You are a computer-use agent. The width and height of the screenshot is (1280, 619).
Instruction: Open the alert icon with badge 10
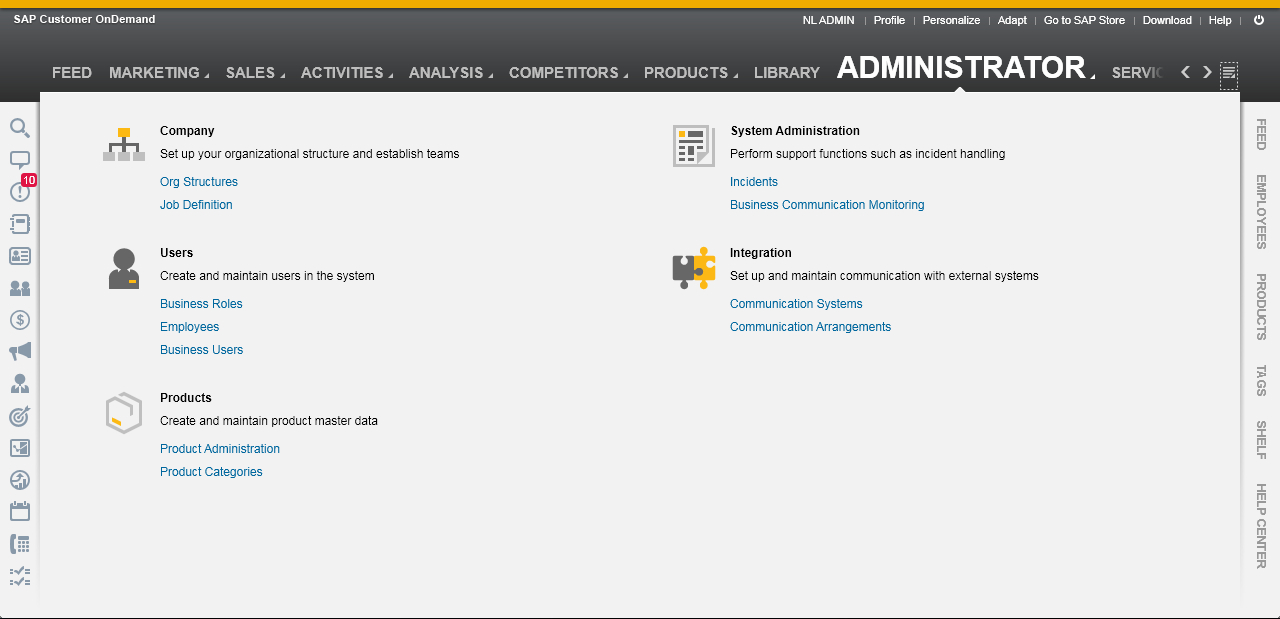click(20, 192)
